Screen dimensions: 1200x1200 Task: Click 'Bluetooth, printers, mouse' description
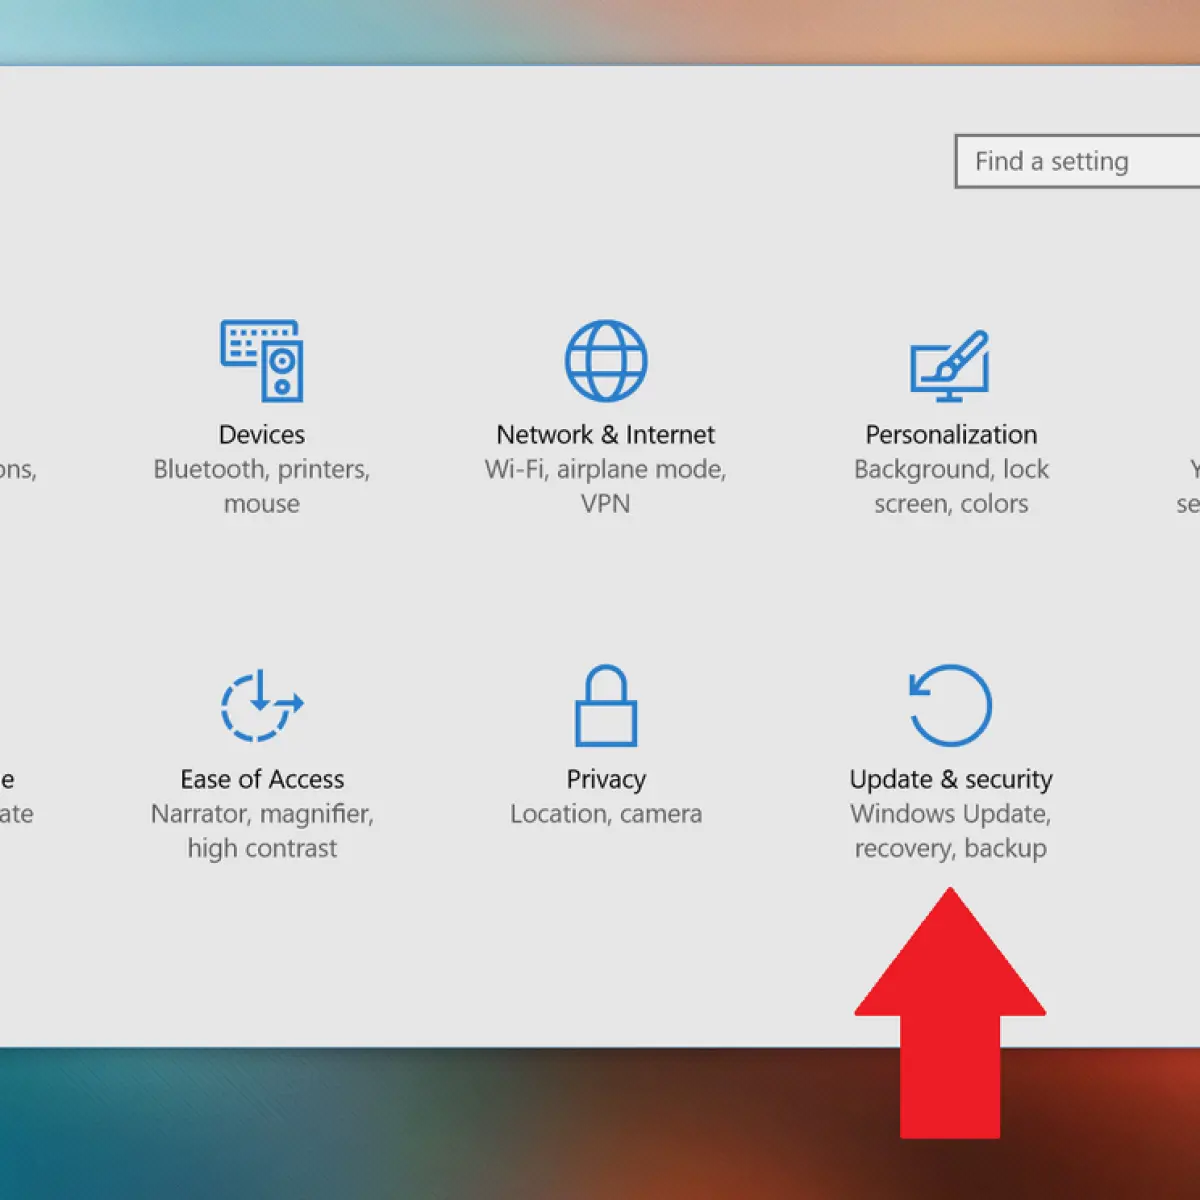tap(262, 486)
